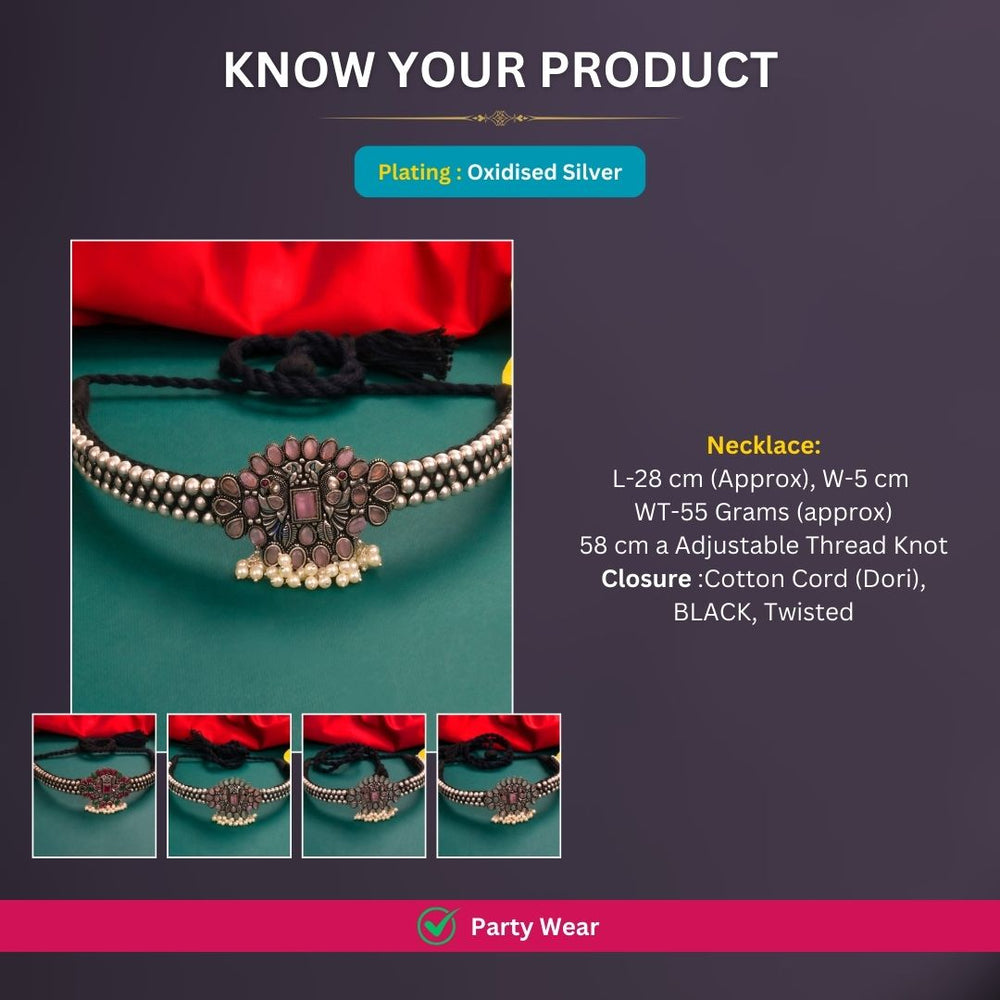
Task: Click the BLACK, Twisted text line
Action: point(763,612)
